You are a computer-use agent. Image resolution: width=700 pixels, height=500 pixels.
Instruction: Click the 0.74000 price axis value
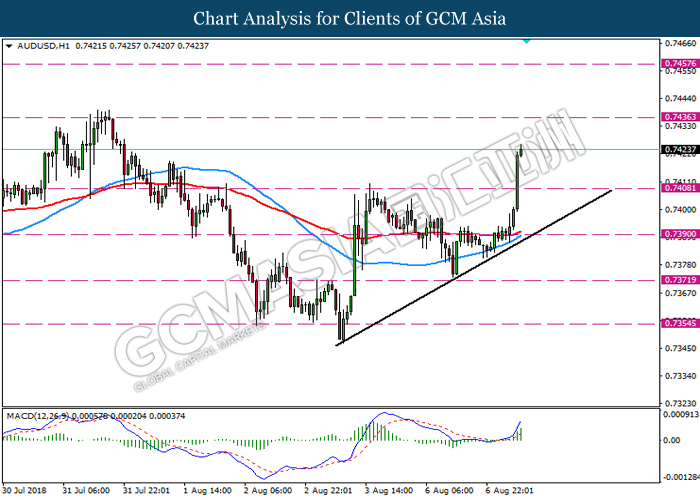(x=680, y=209)
